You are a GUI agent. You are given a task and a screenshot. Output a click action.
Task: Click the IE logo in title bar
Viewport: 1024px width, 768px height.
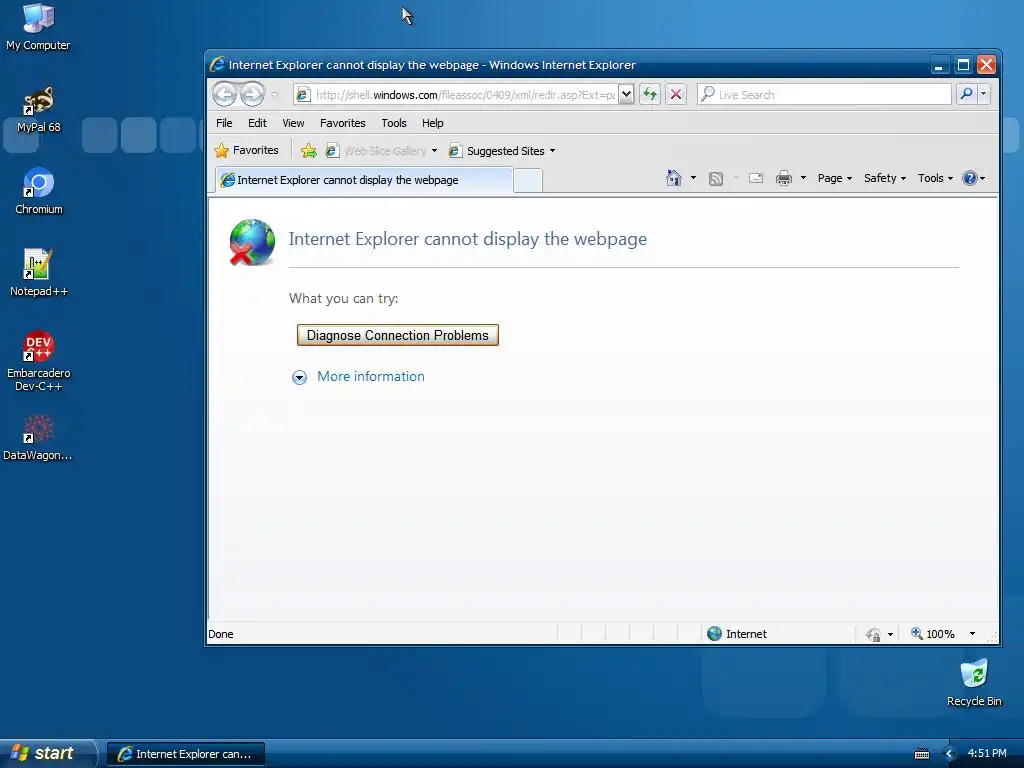(217, 65)
